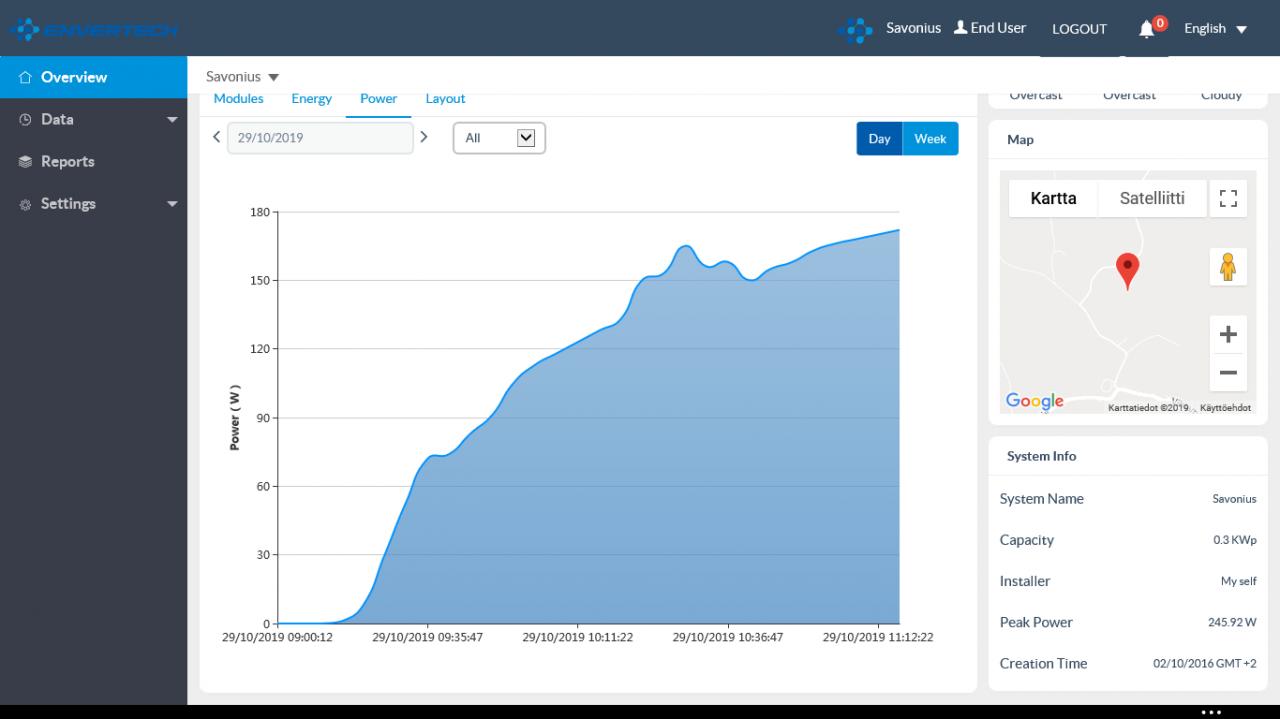This screenshot has width=1280, height=719.
Task: Click the LOGOUT button
Action: tap(1079, 29)
